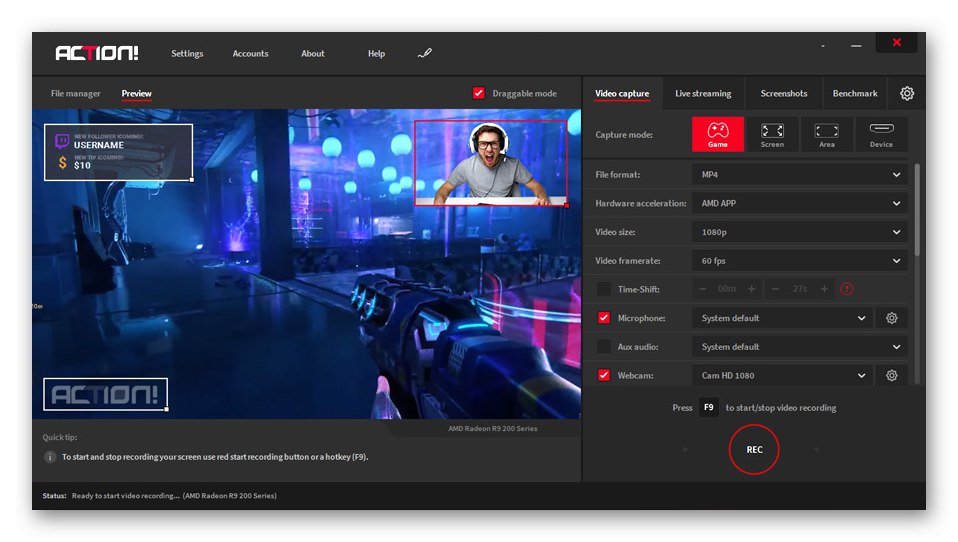958x542 pixels.
Task: Click the brush icon next to Help
Action: 425,53
